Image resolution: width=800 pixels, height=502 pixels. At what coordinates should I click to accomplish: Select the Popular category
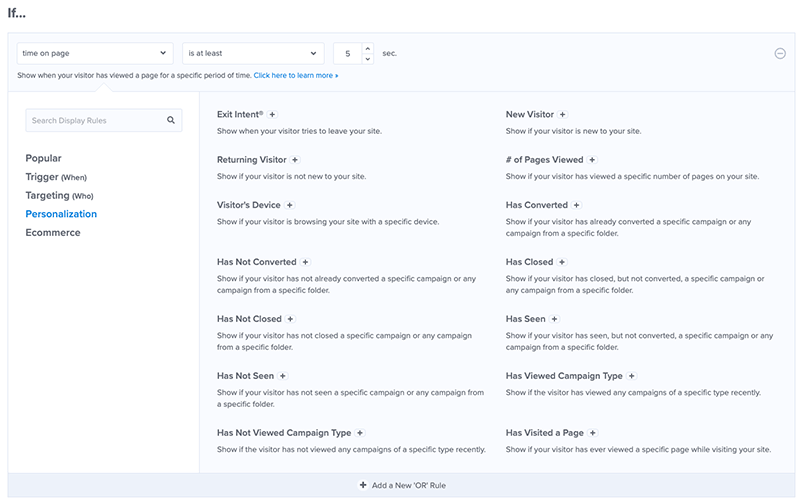point(43,158)
